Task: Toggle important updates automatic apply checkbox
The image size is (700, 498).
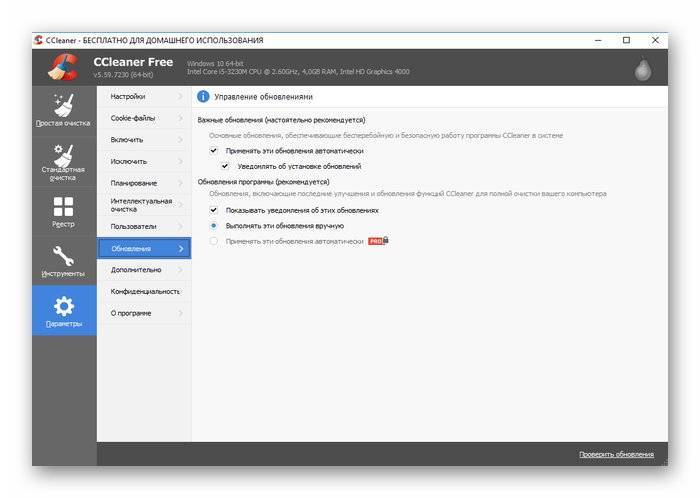Action: (213, 151)
